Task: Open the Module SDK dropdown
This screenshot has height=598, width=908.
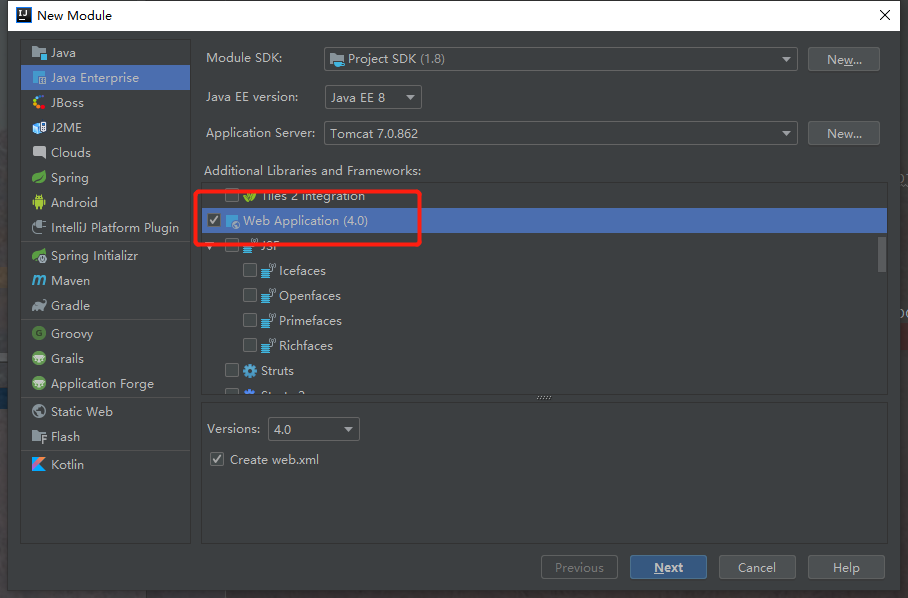Action: (x=561, y=59)
